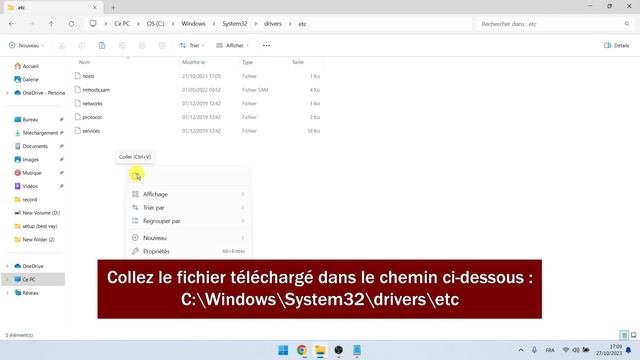Screen dimensions: 640x360
Task: Select the protocol file
Action: (92, 117)
